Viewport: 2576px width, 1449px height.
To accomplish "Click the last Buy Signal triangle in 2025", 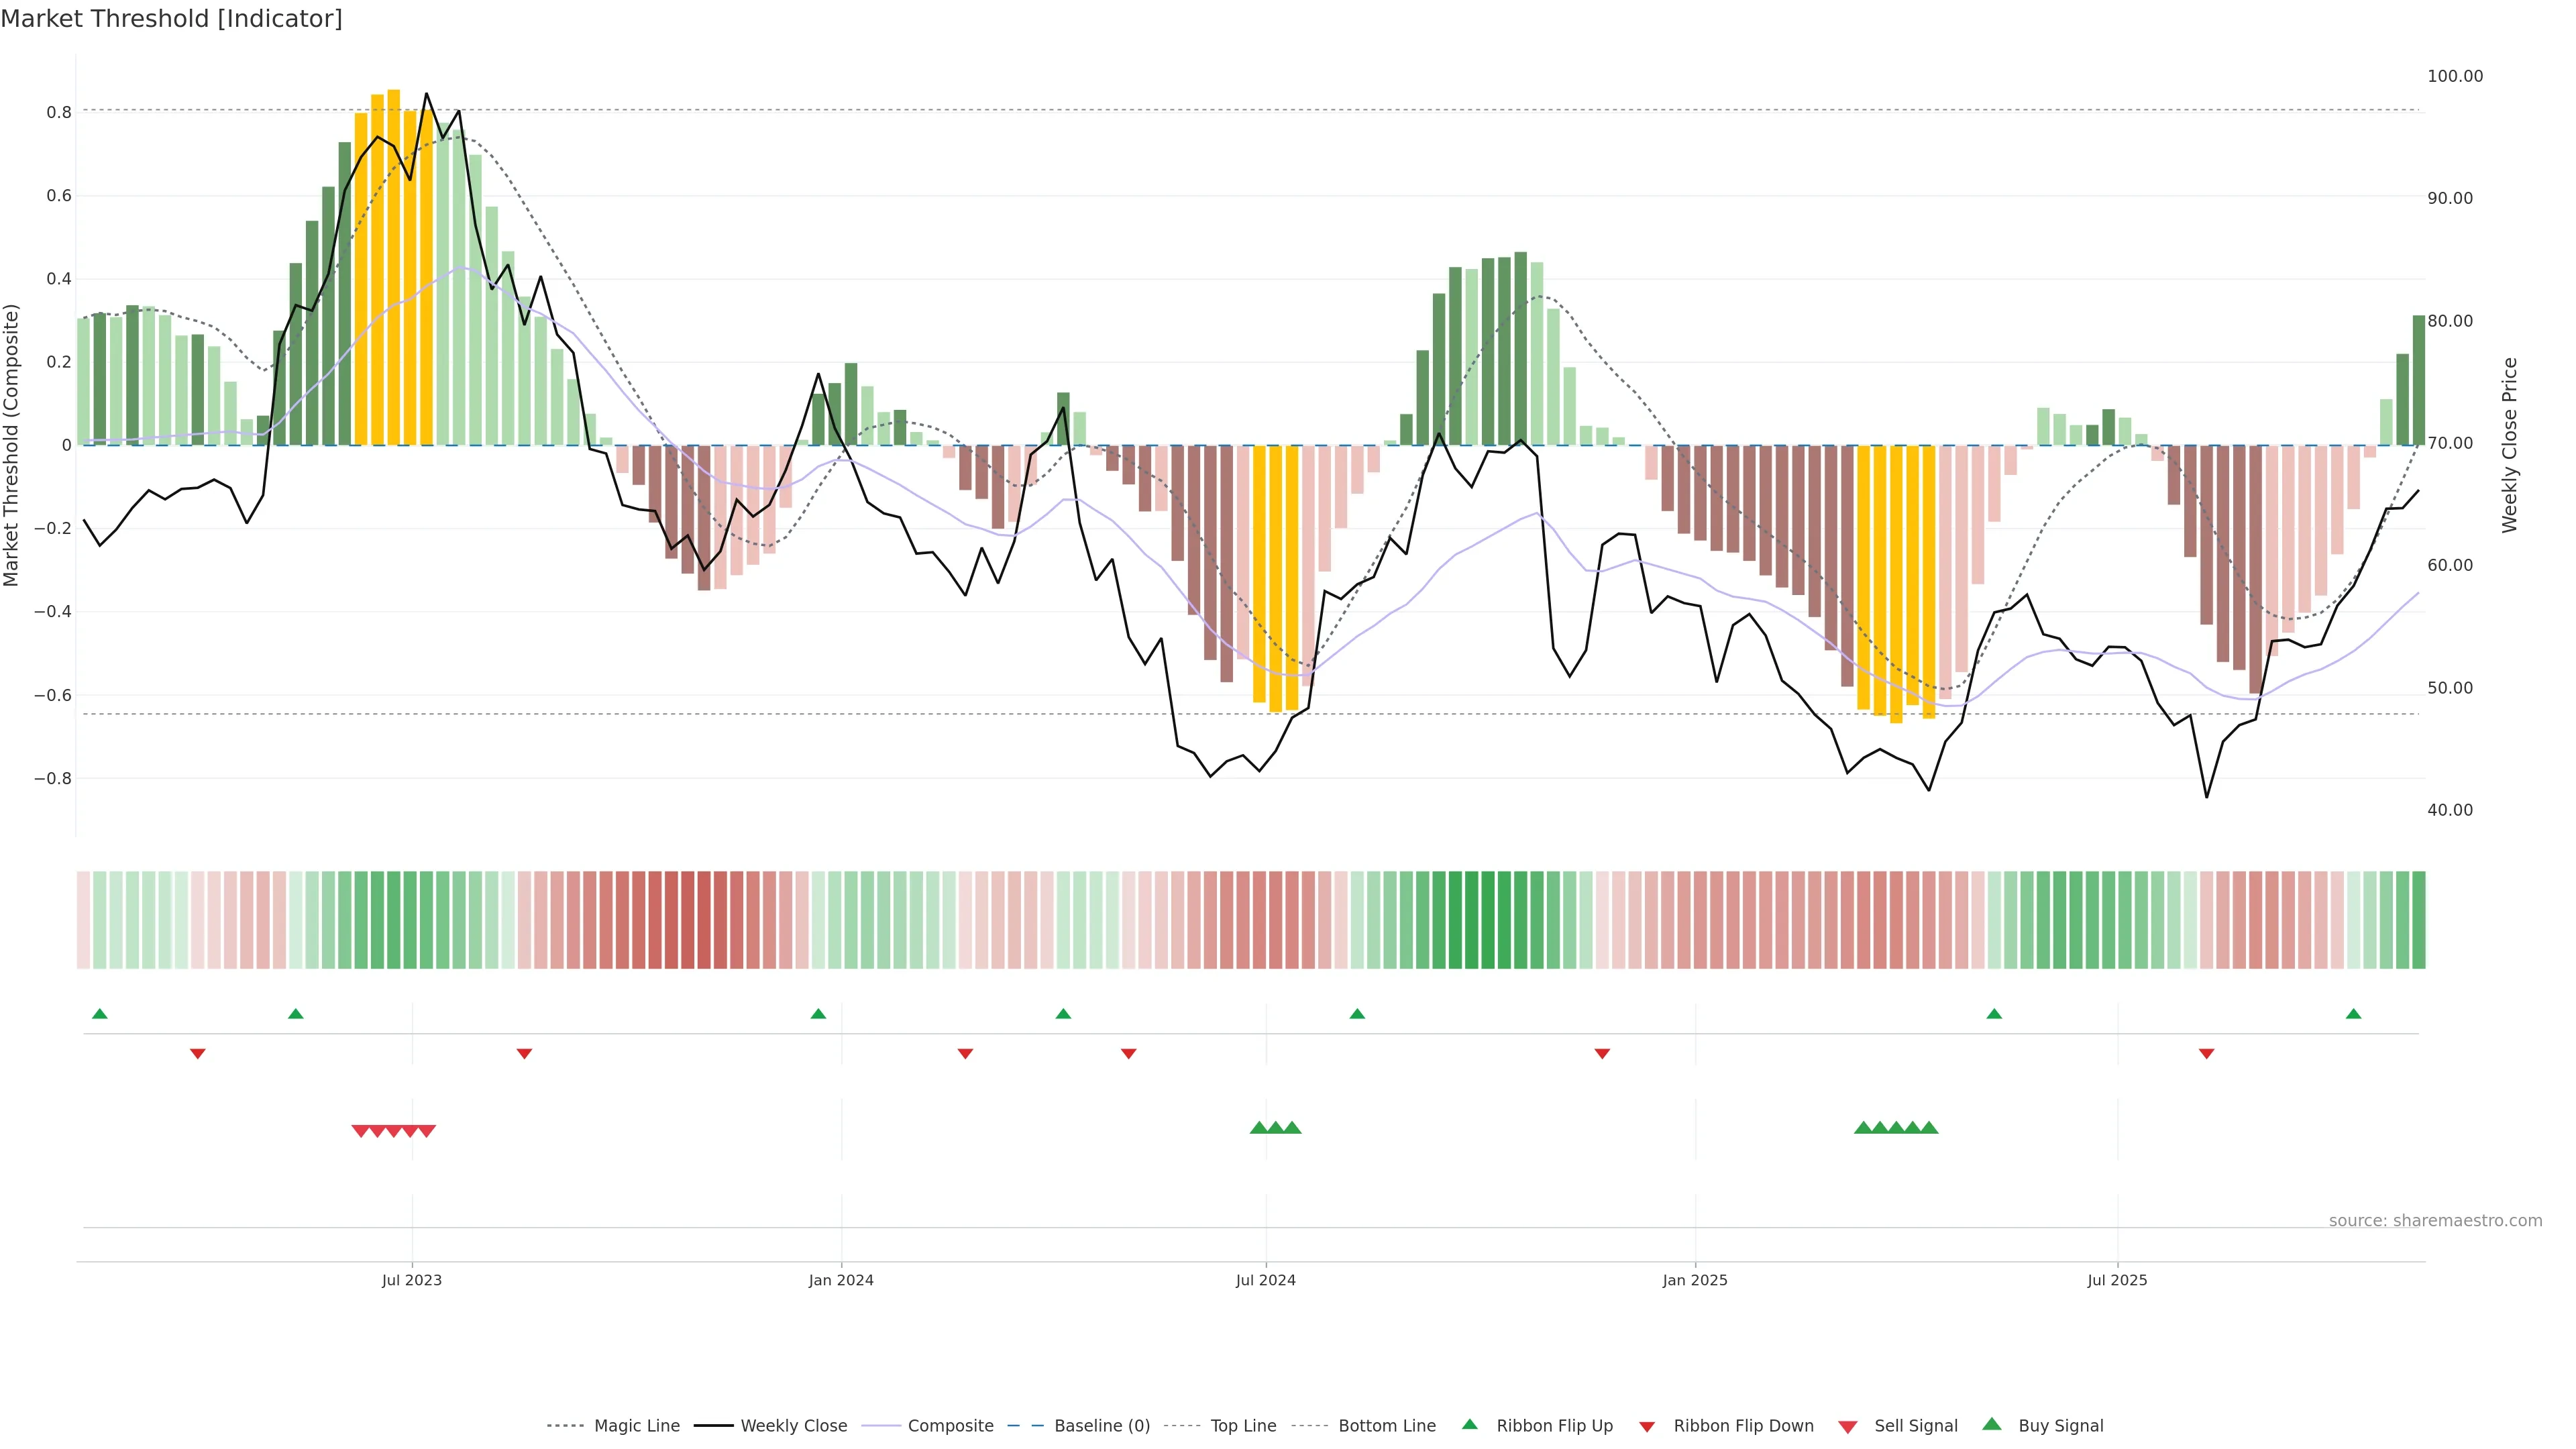I will 1929,1128.
